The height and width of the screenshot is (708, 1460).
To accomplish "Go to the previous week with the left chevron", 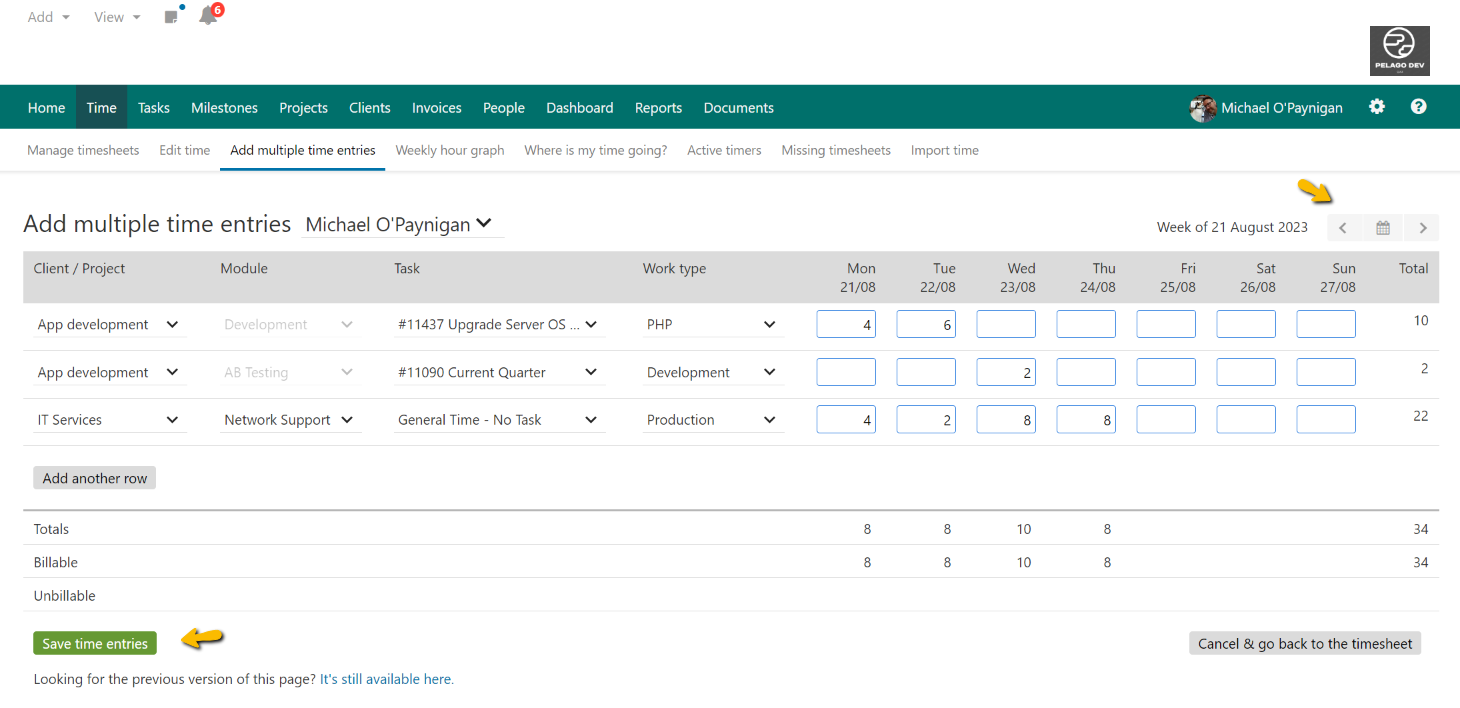I will tap(1343, 227).
